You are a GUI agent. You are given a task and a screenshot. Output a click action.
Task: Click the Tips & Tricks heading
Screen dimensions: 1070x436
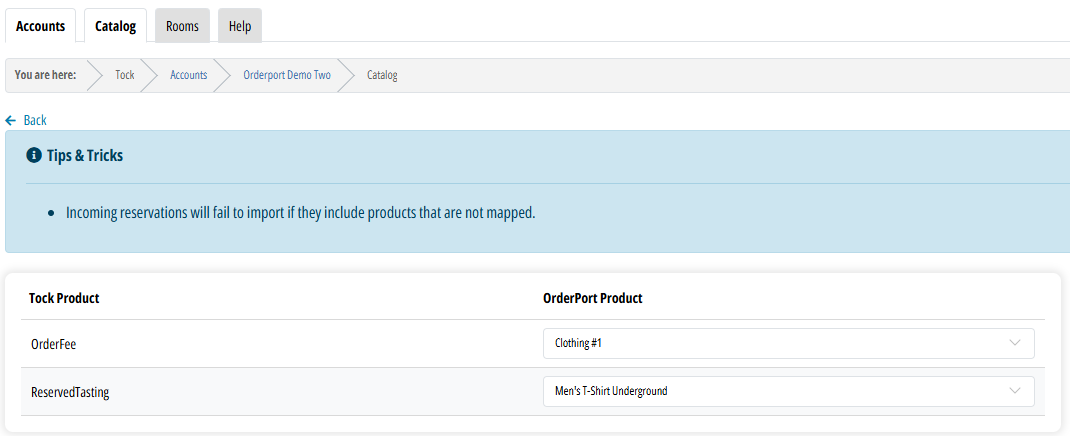click(x=85, y=156)
